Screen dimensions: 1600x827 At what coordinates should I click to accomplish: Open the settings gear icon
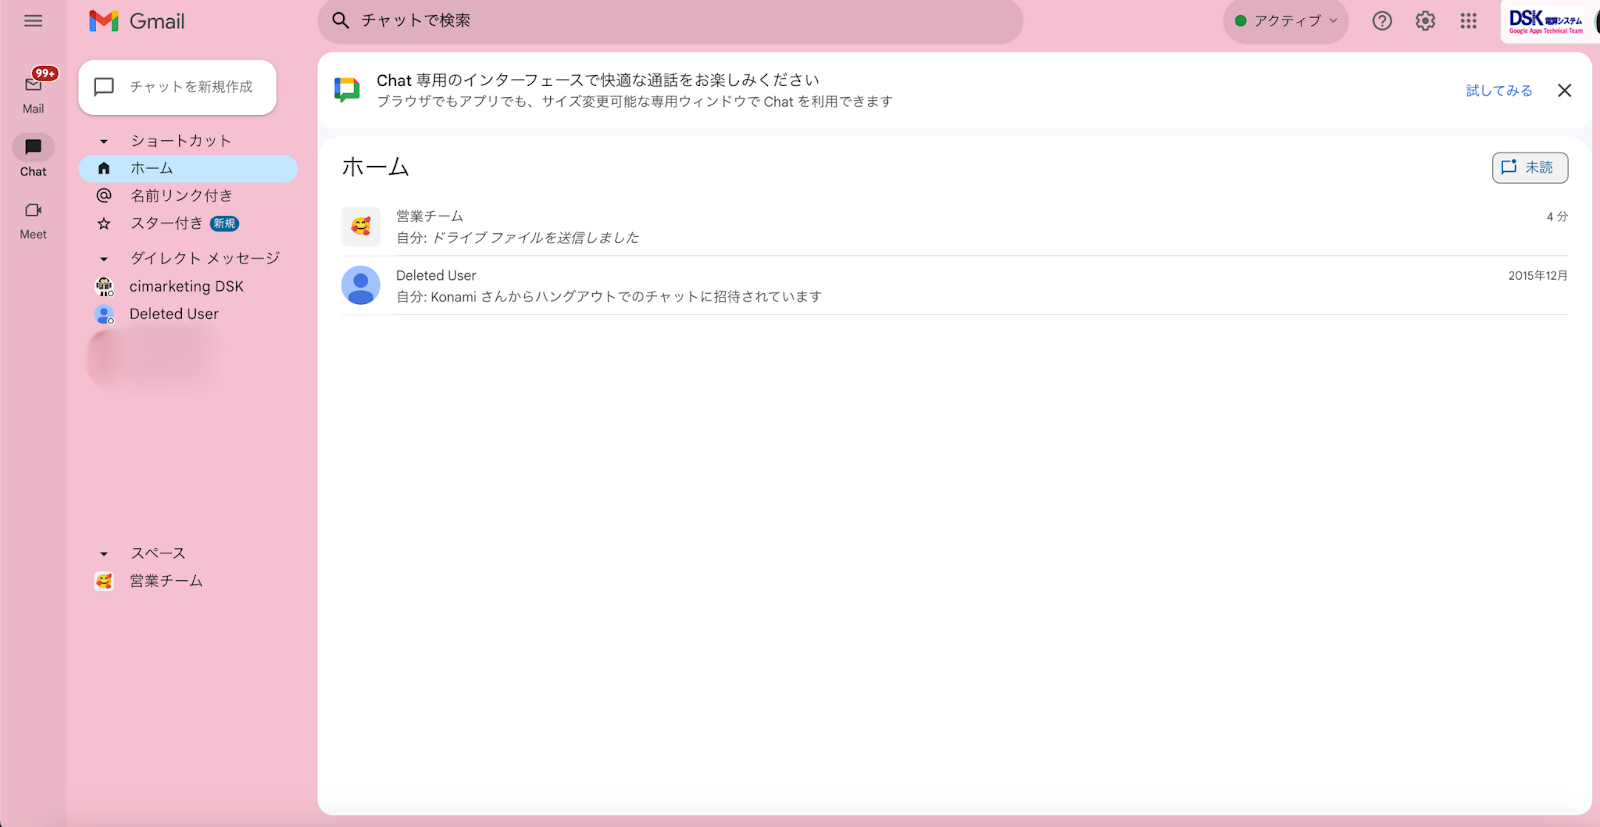pos(1425,21)
